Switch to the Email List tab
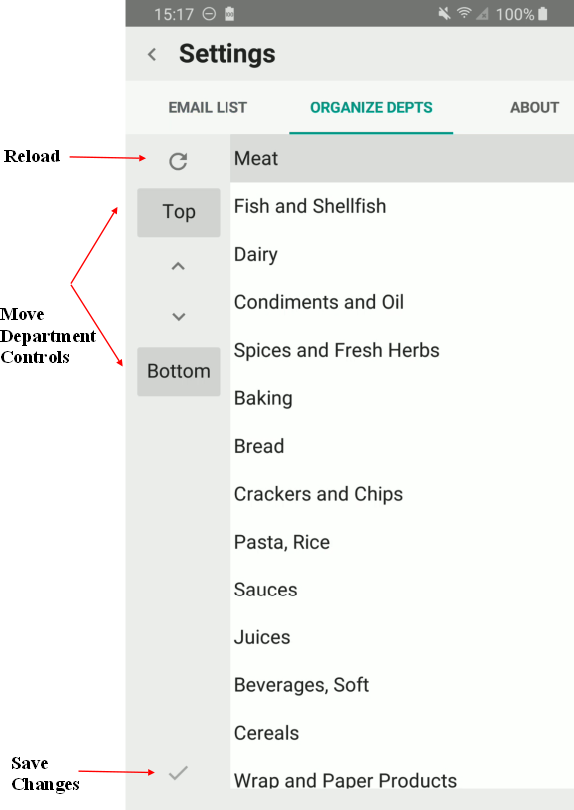Image resolution: width=574 pixels, height=810 pixels. 208,107
